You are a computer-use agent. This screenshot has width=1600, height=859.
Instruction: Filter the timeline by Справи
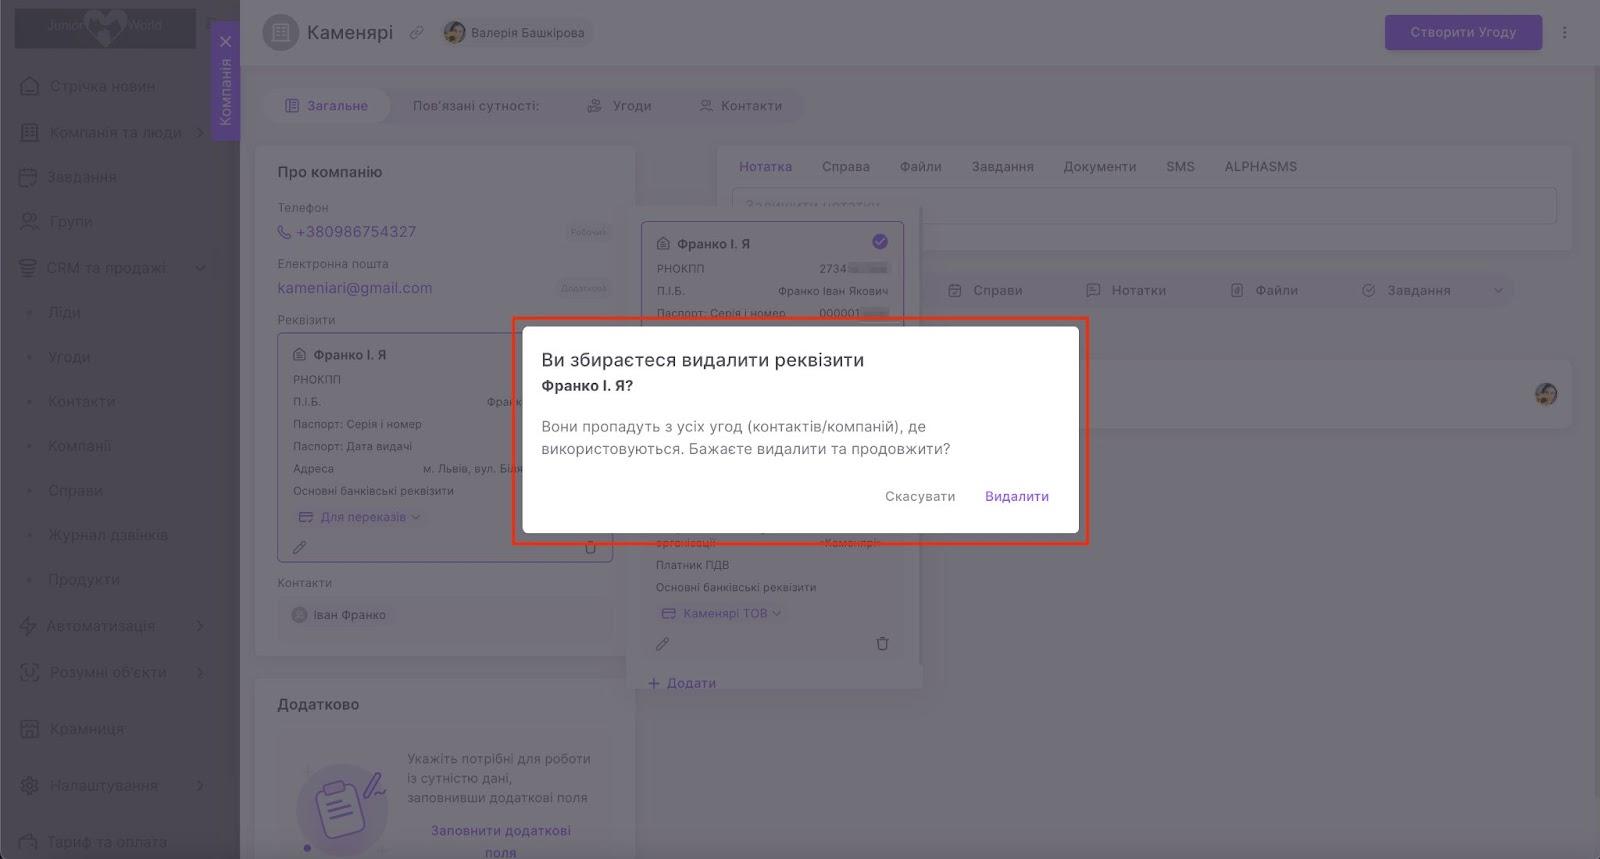pos(985,290)
